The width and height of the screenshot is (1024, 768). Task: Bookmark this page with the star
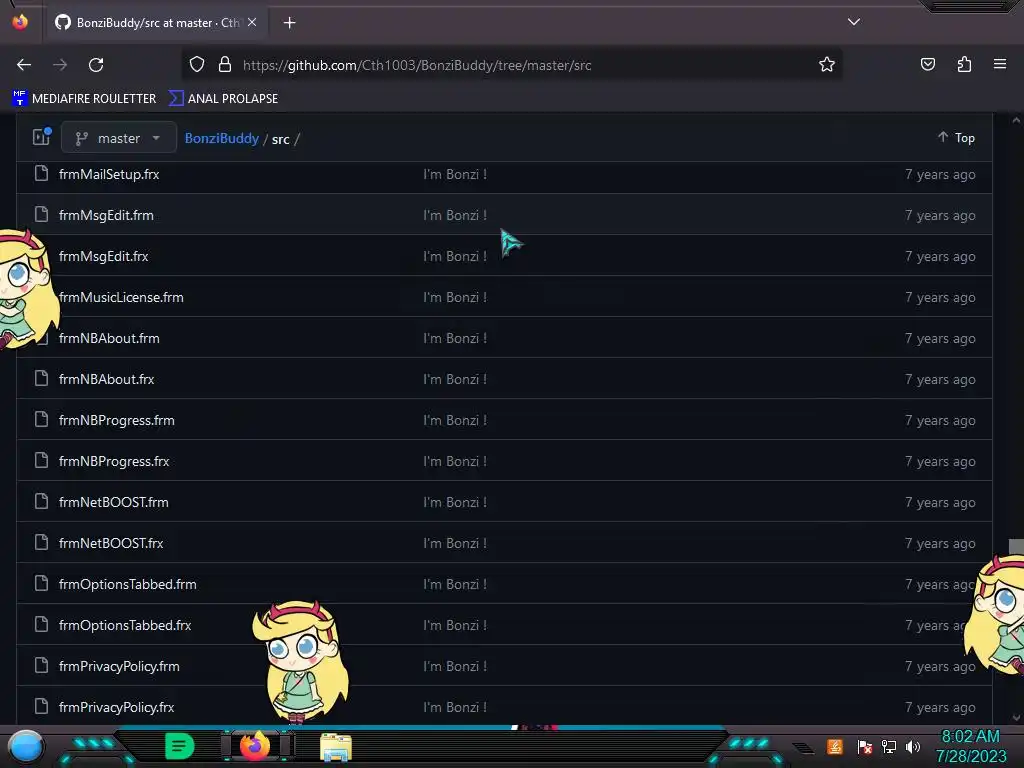tap(827, 64)
